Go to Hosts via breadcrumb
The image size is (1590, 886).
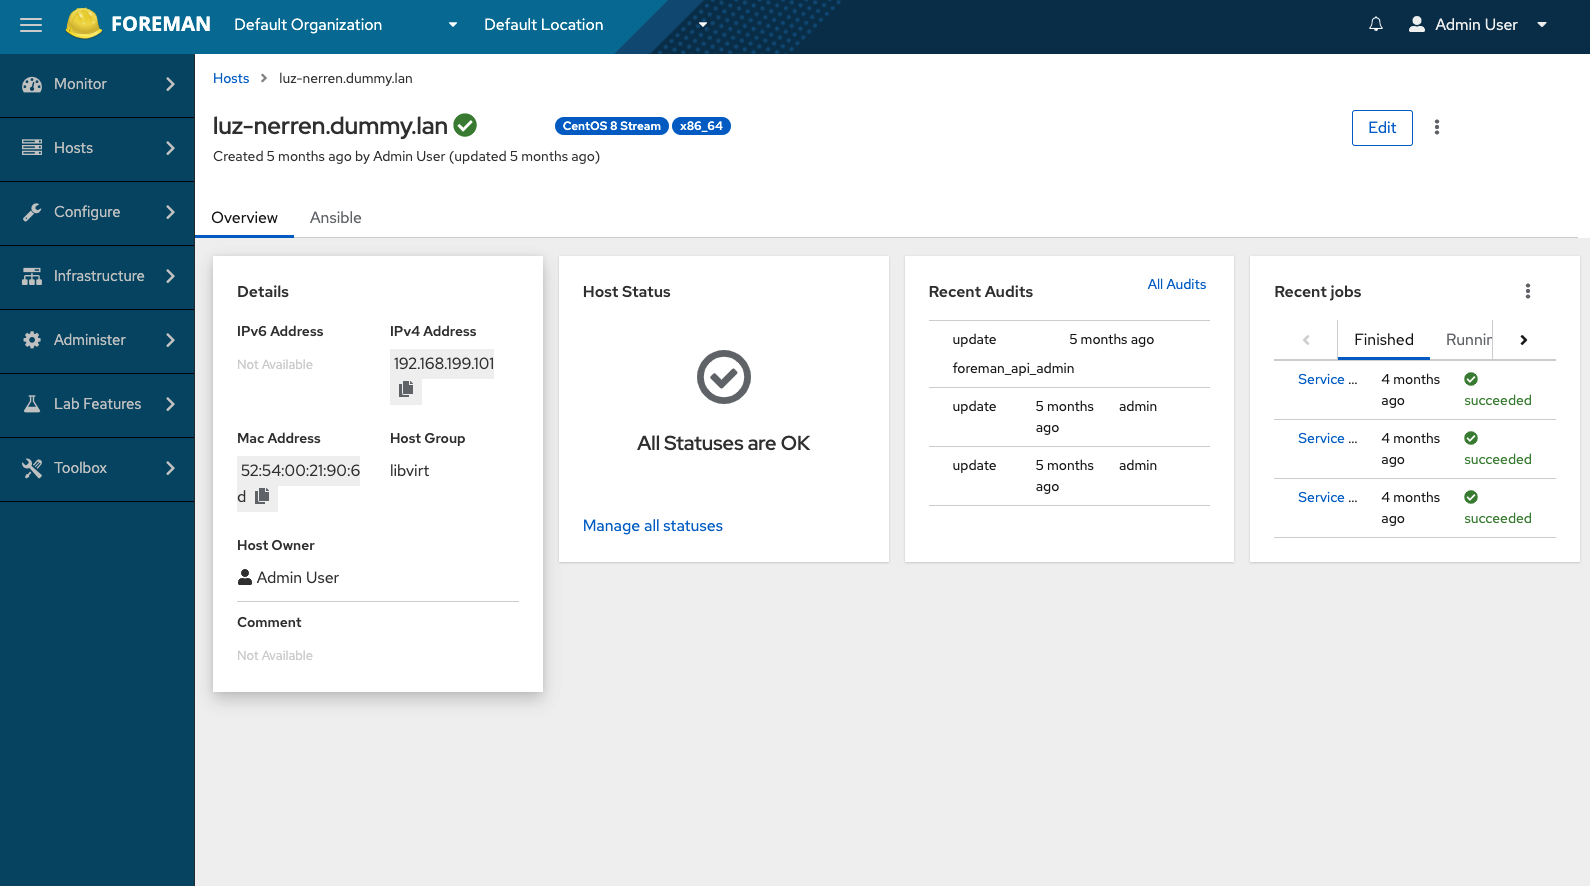(231, 78)
